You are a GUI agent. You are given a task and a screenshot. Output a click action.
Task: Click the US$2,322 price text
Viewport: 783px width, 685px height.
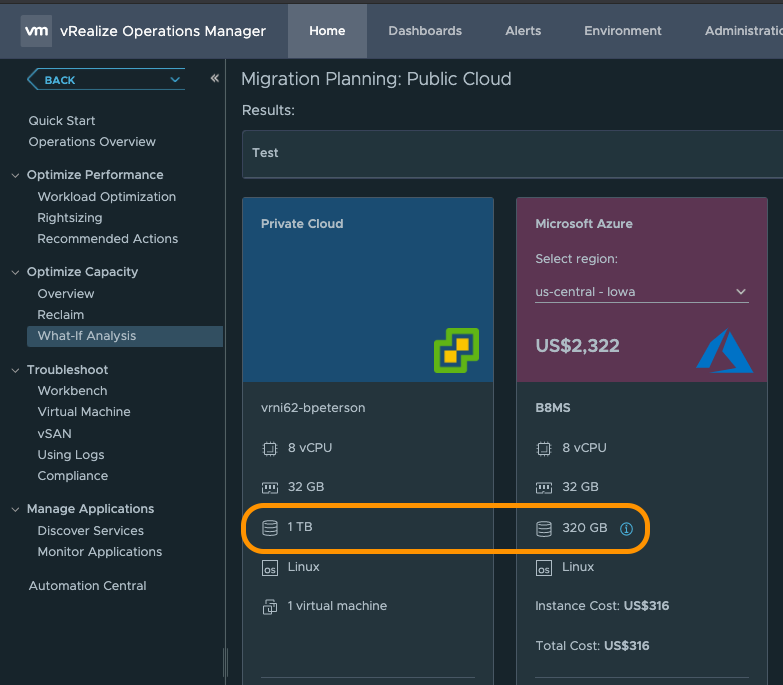coord(577,345)
